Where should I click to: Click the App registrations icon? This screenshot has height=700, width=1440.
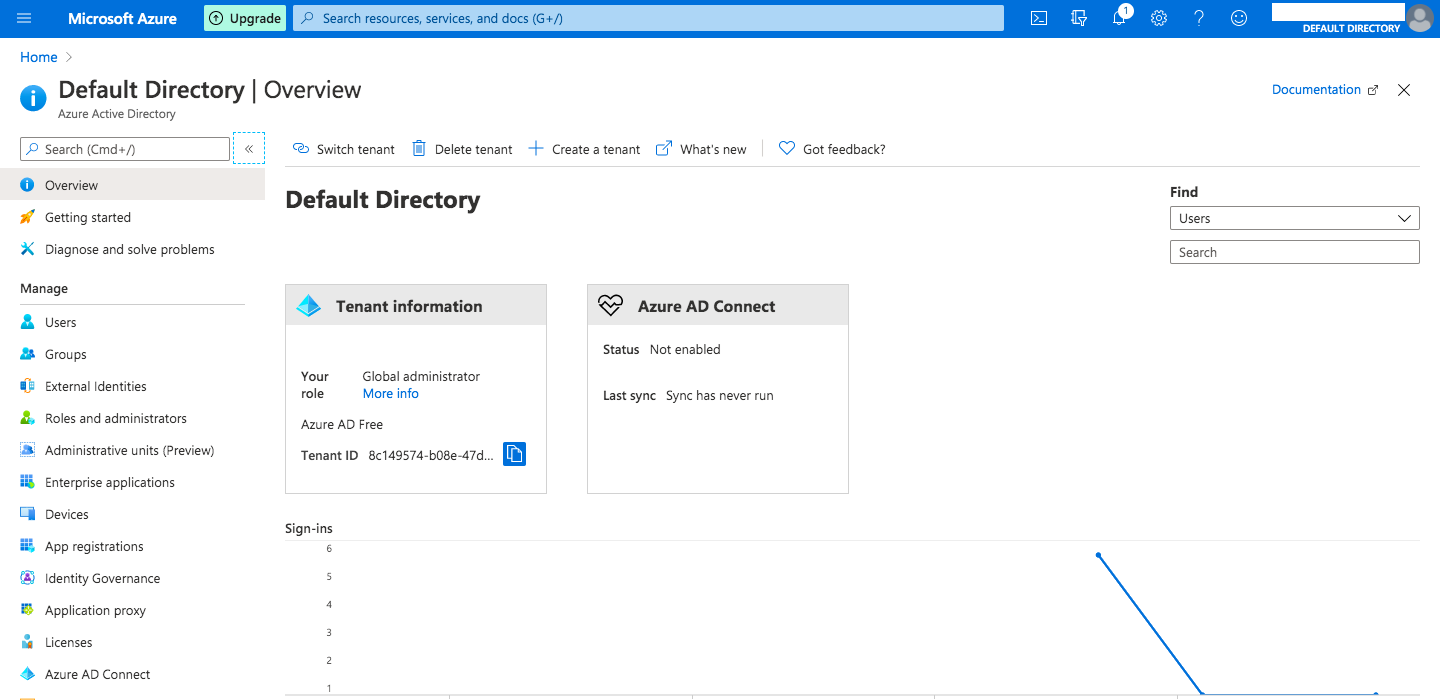pos(27,546)
